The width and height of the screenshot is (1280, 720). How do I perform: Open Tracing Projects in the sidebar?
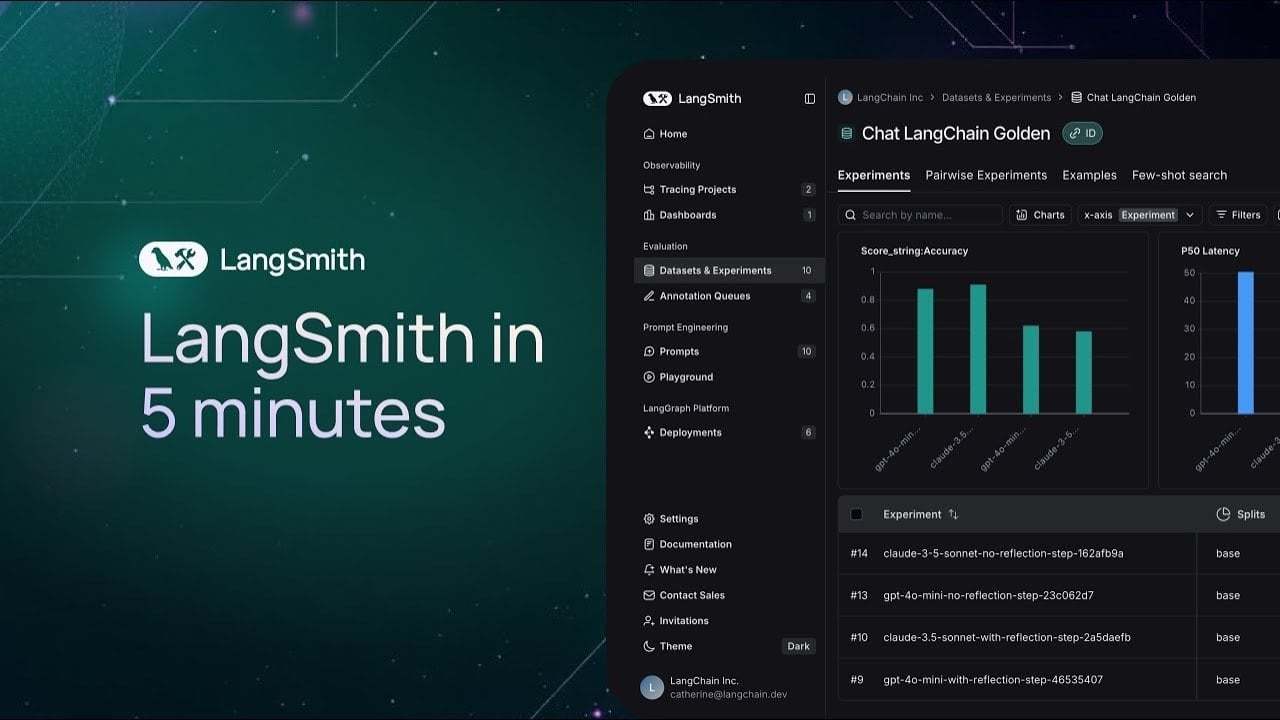click(x=697, y=189)
